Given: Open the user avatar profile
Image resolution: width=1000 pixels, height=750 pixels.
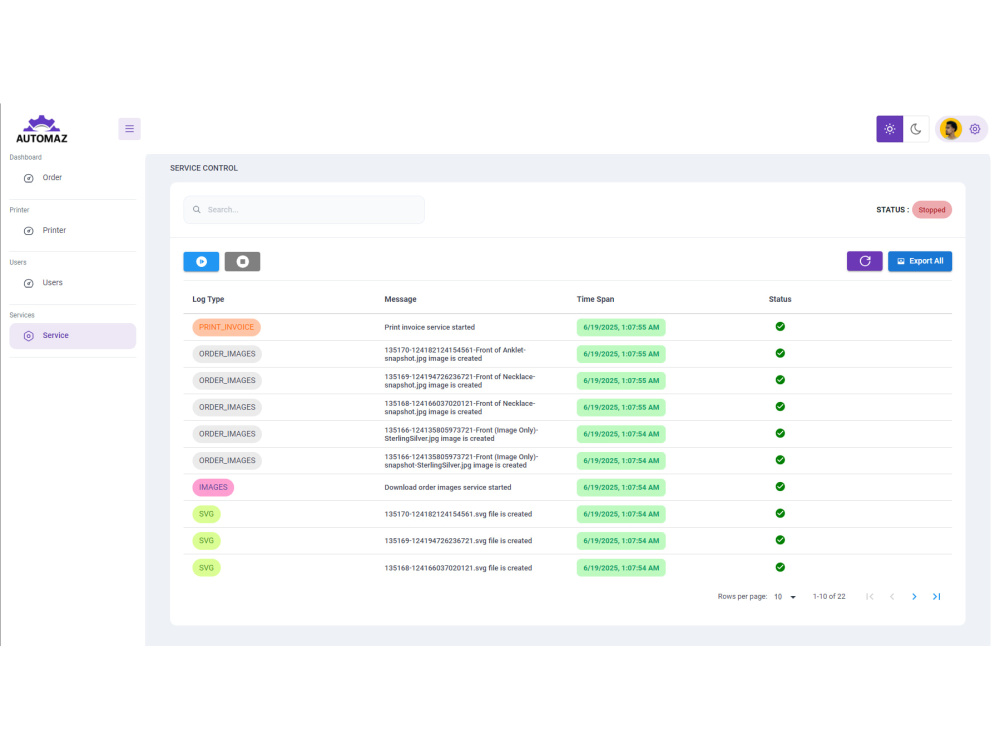Looking at the screenshot, I should pos(950,129).
